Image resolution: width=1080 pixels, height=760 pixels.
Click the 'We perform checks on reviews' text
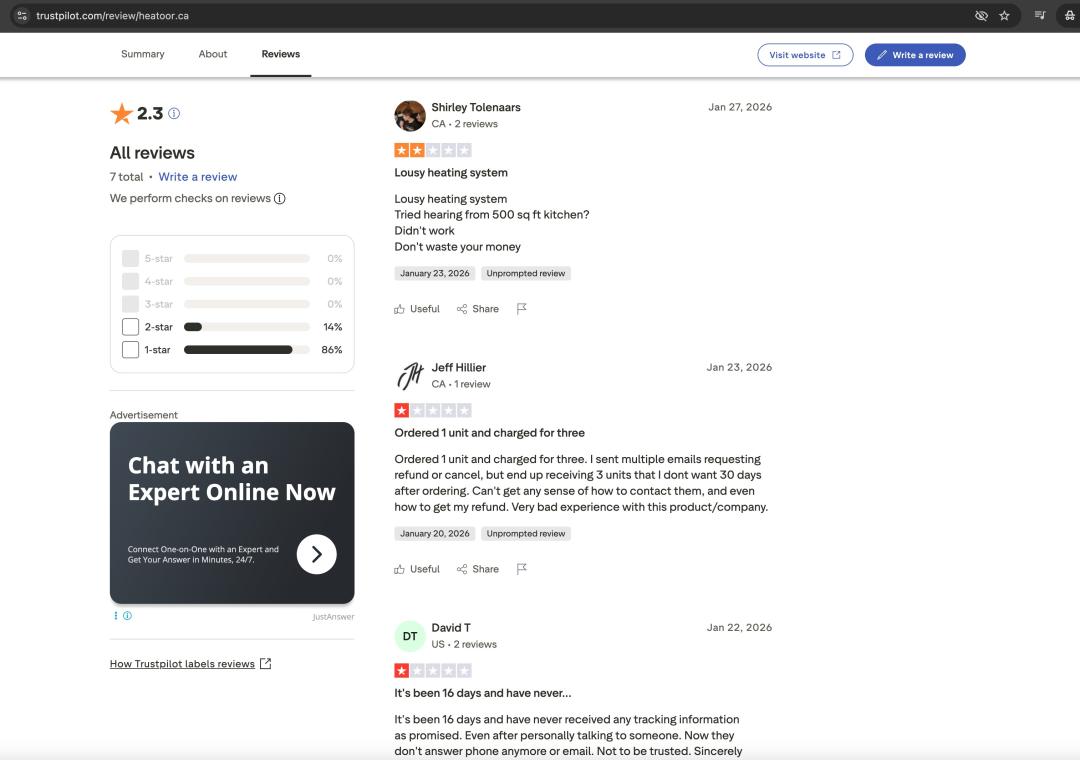[190, 198]
